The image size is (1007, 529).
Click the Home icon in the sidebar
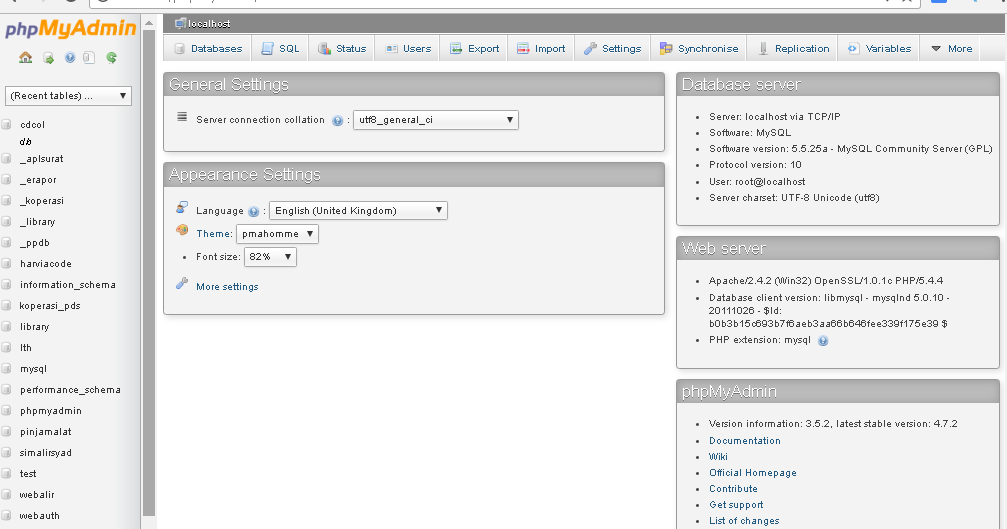tap(26, 58)
